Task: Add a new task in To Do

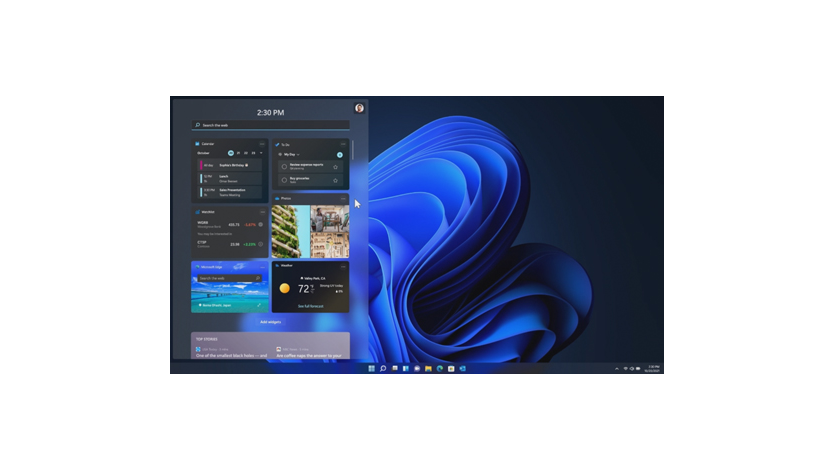Action: (340, 155)
